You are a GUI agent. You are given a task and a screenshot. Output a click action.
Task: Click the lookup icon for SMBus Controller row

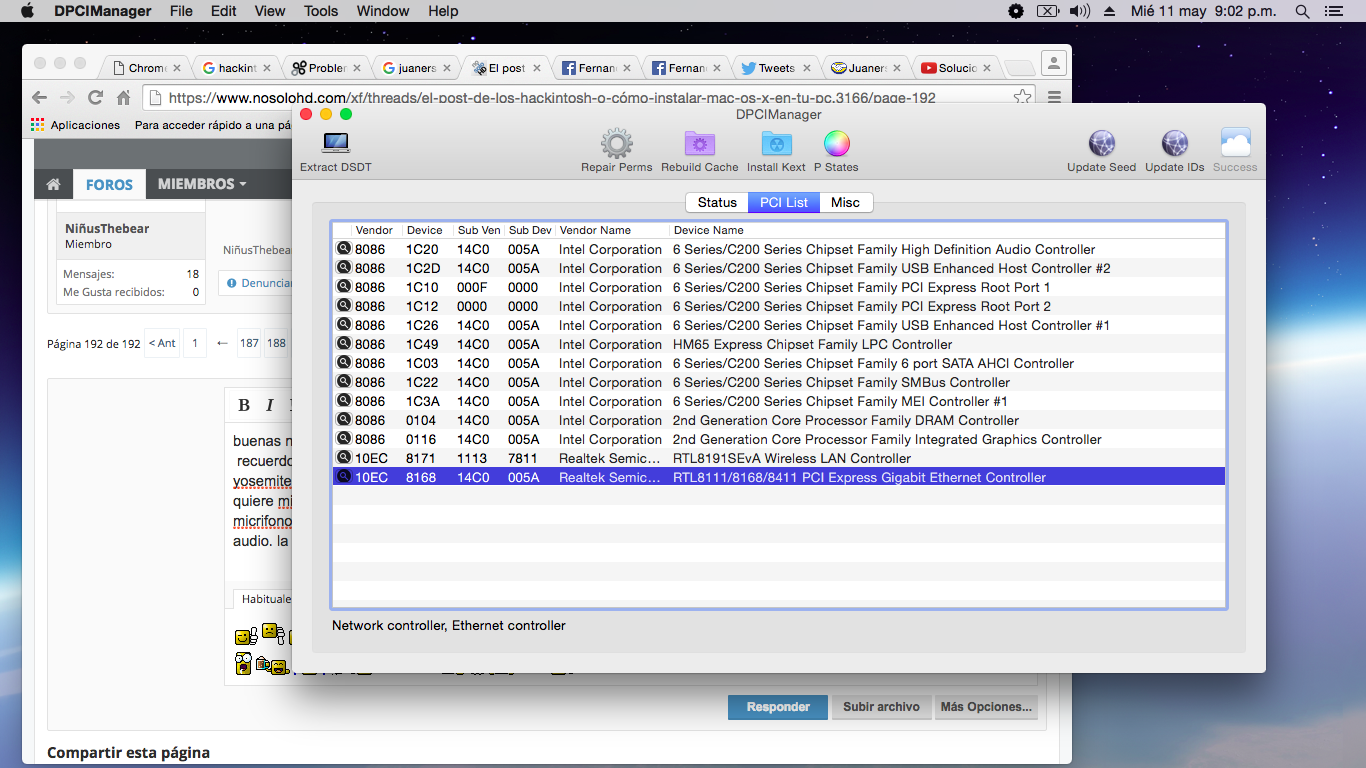point(344,382)
